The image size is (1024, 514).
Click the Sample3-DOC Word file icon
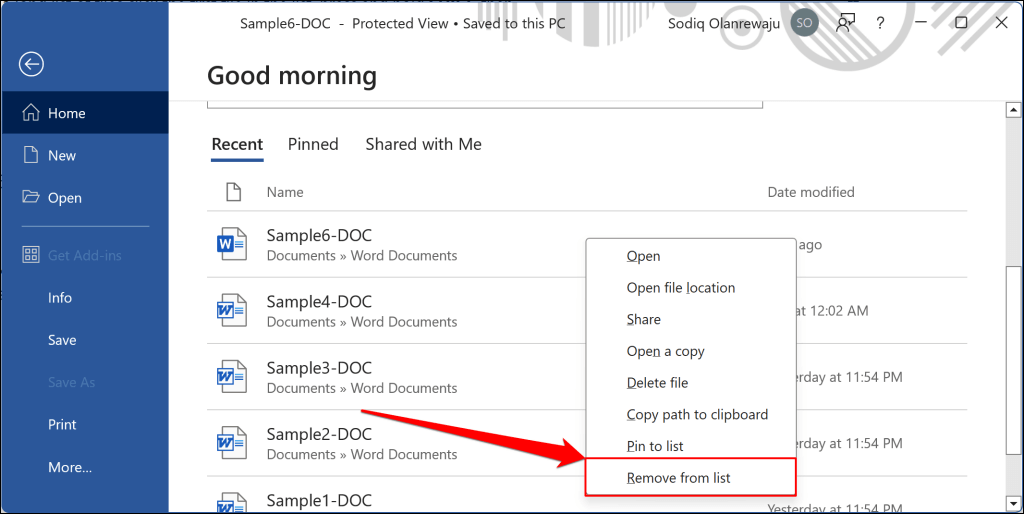tap(232, 377)
